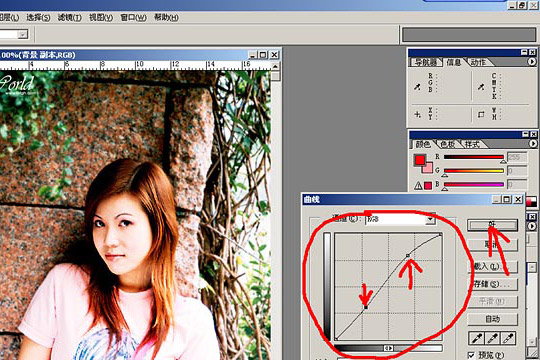Select the upper hollow curve point

[408, 255]
